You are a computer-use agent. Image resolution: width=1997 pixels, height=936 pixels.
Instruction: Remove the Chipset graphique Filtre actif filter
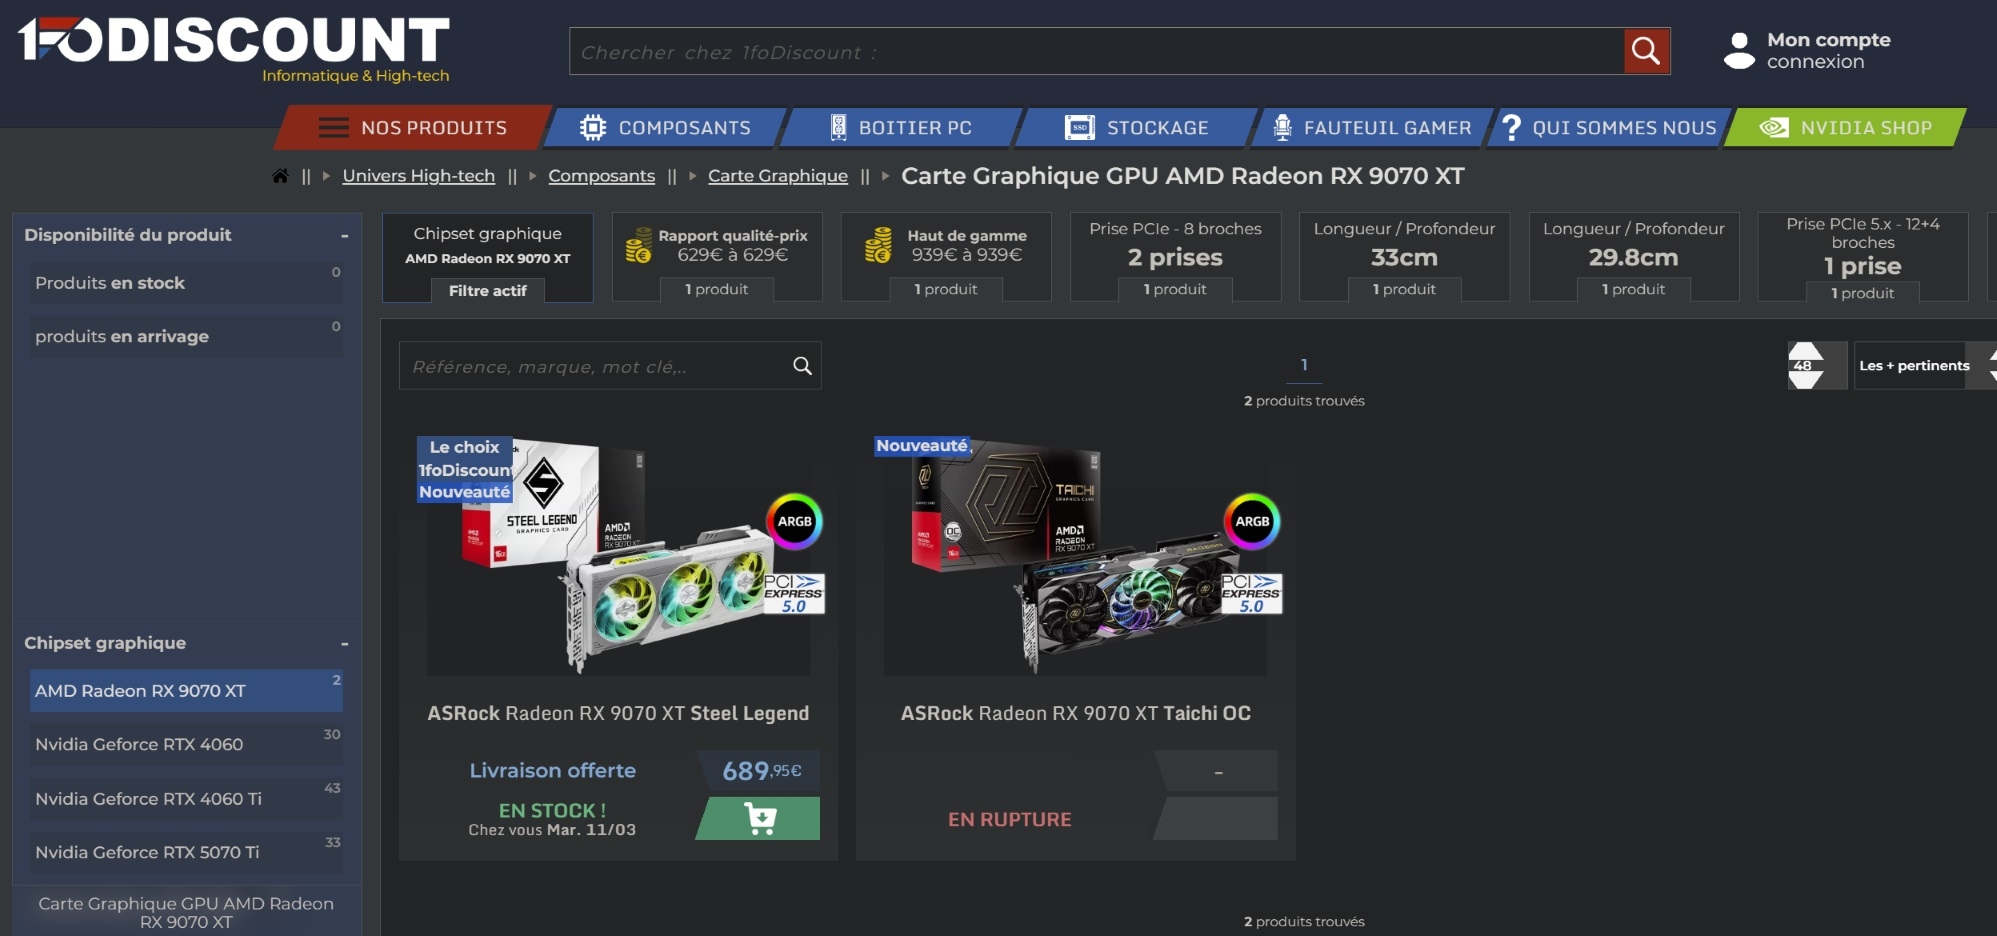pos(488,257)
